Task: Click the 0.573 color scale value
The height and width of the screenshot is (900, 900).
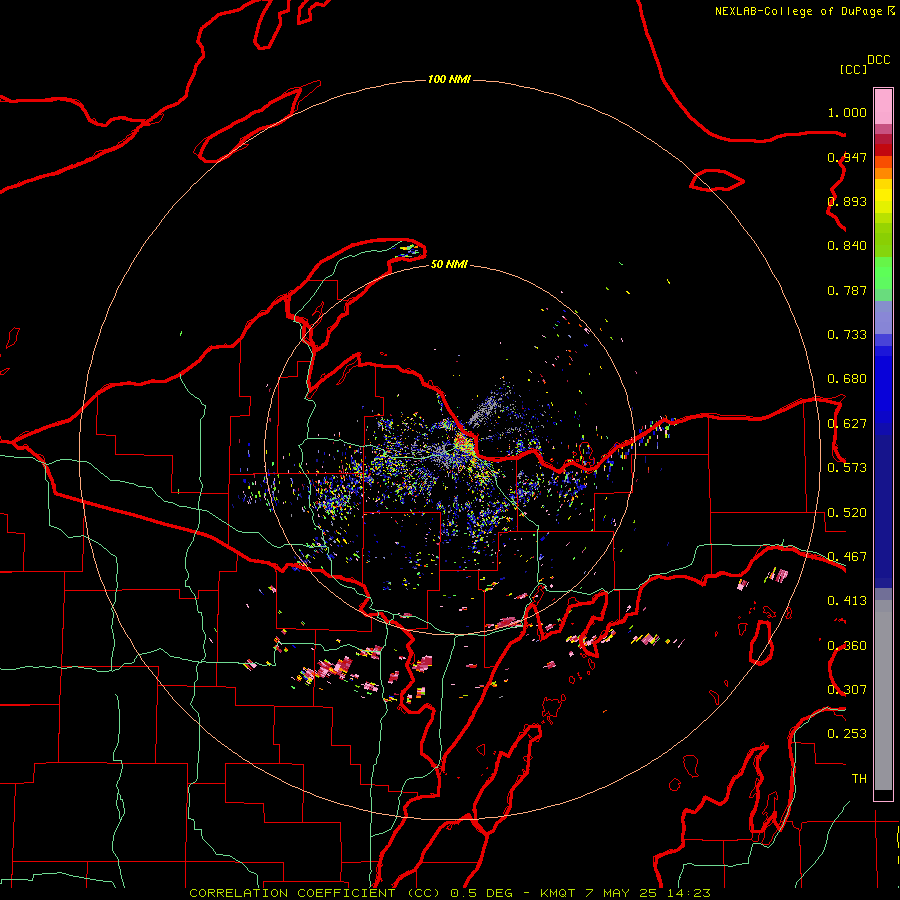Action: [x=847, y=468]
